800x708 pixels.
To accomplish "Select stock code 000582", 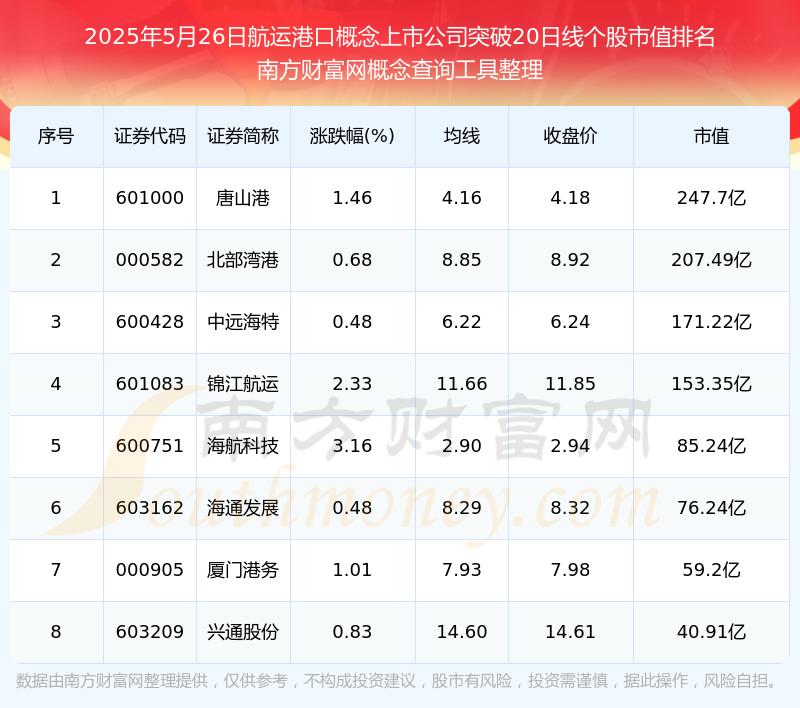I will 149,260.
